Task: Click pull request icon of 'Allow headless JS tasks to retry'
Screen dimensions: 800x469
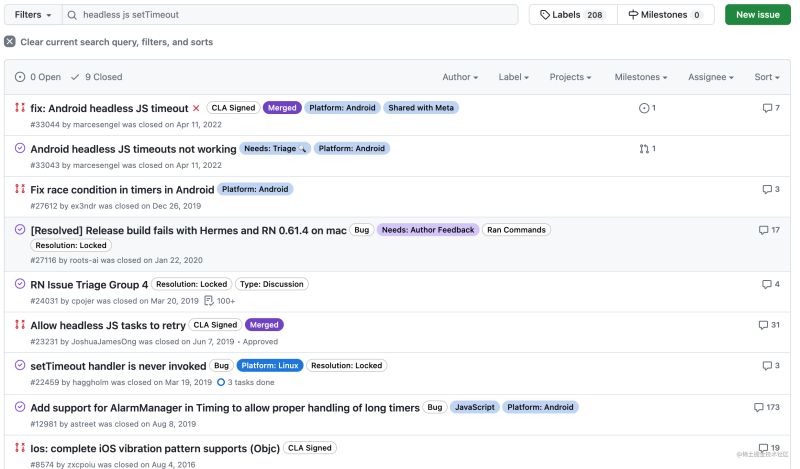Action: click(x=20, y=325)
